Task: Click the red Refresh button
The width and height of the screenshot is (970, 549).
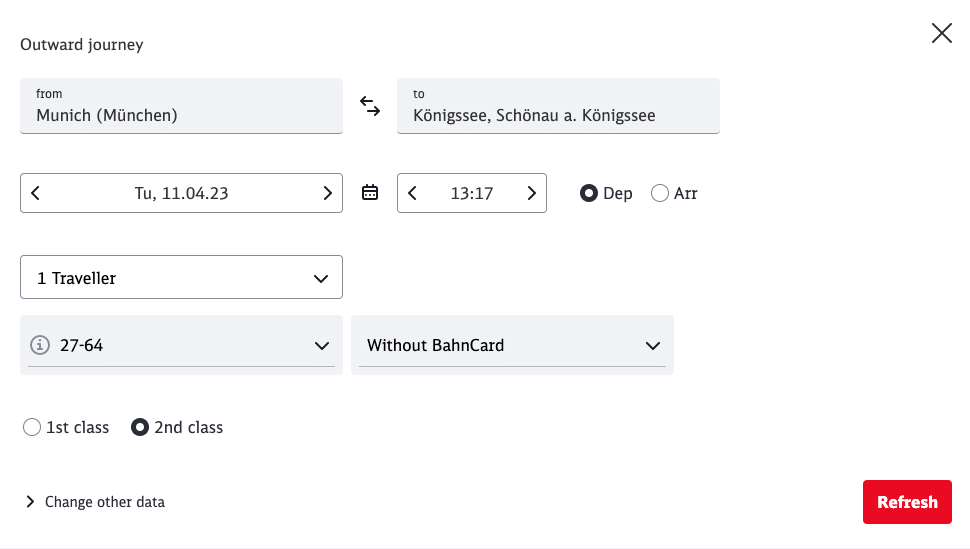Action: (x=907, y=502)
